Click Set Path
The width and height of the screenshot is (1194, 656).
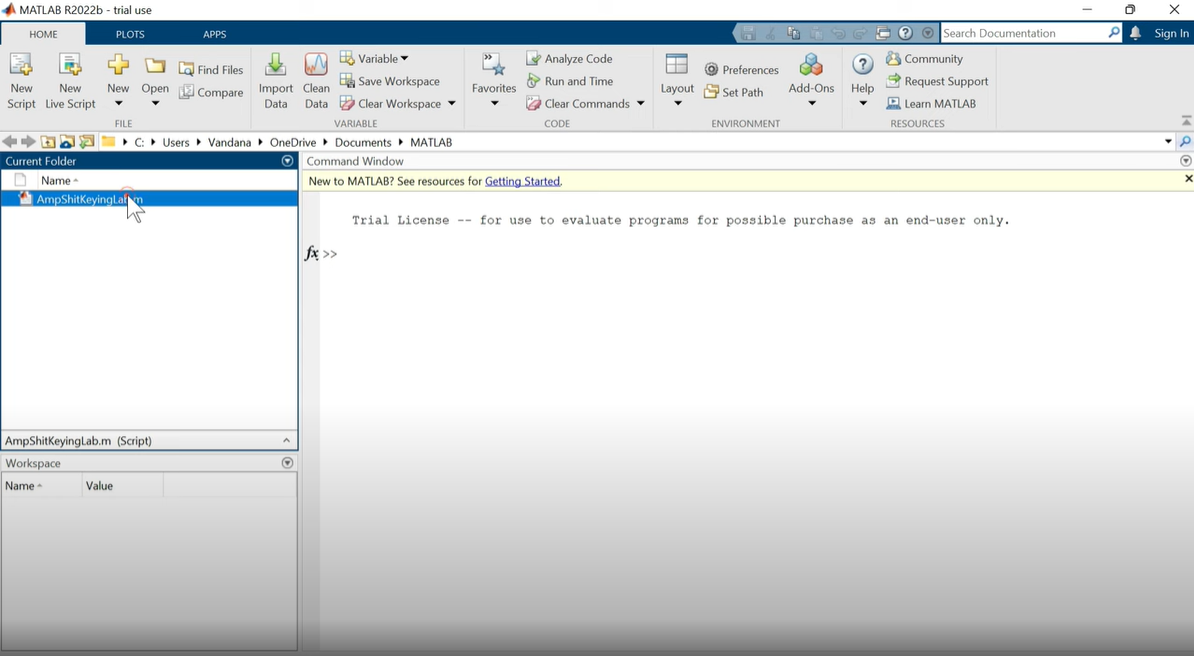coord(733,92)
